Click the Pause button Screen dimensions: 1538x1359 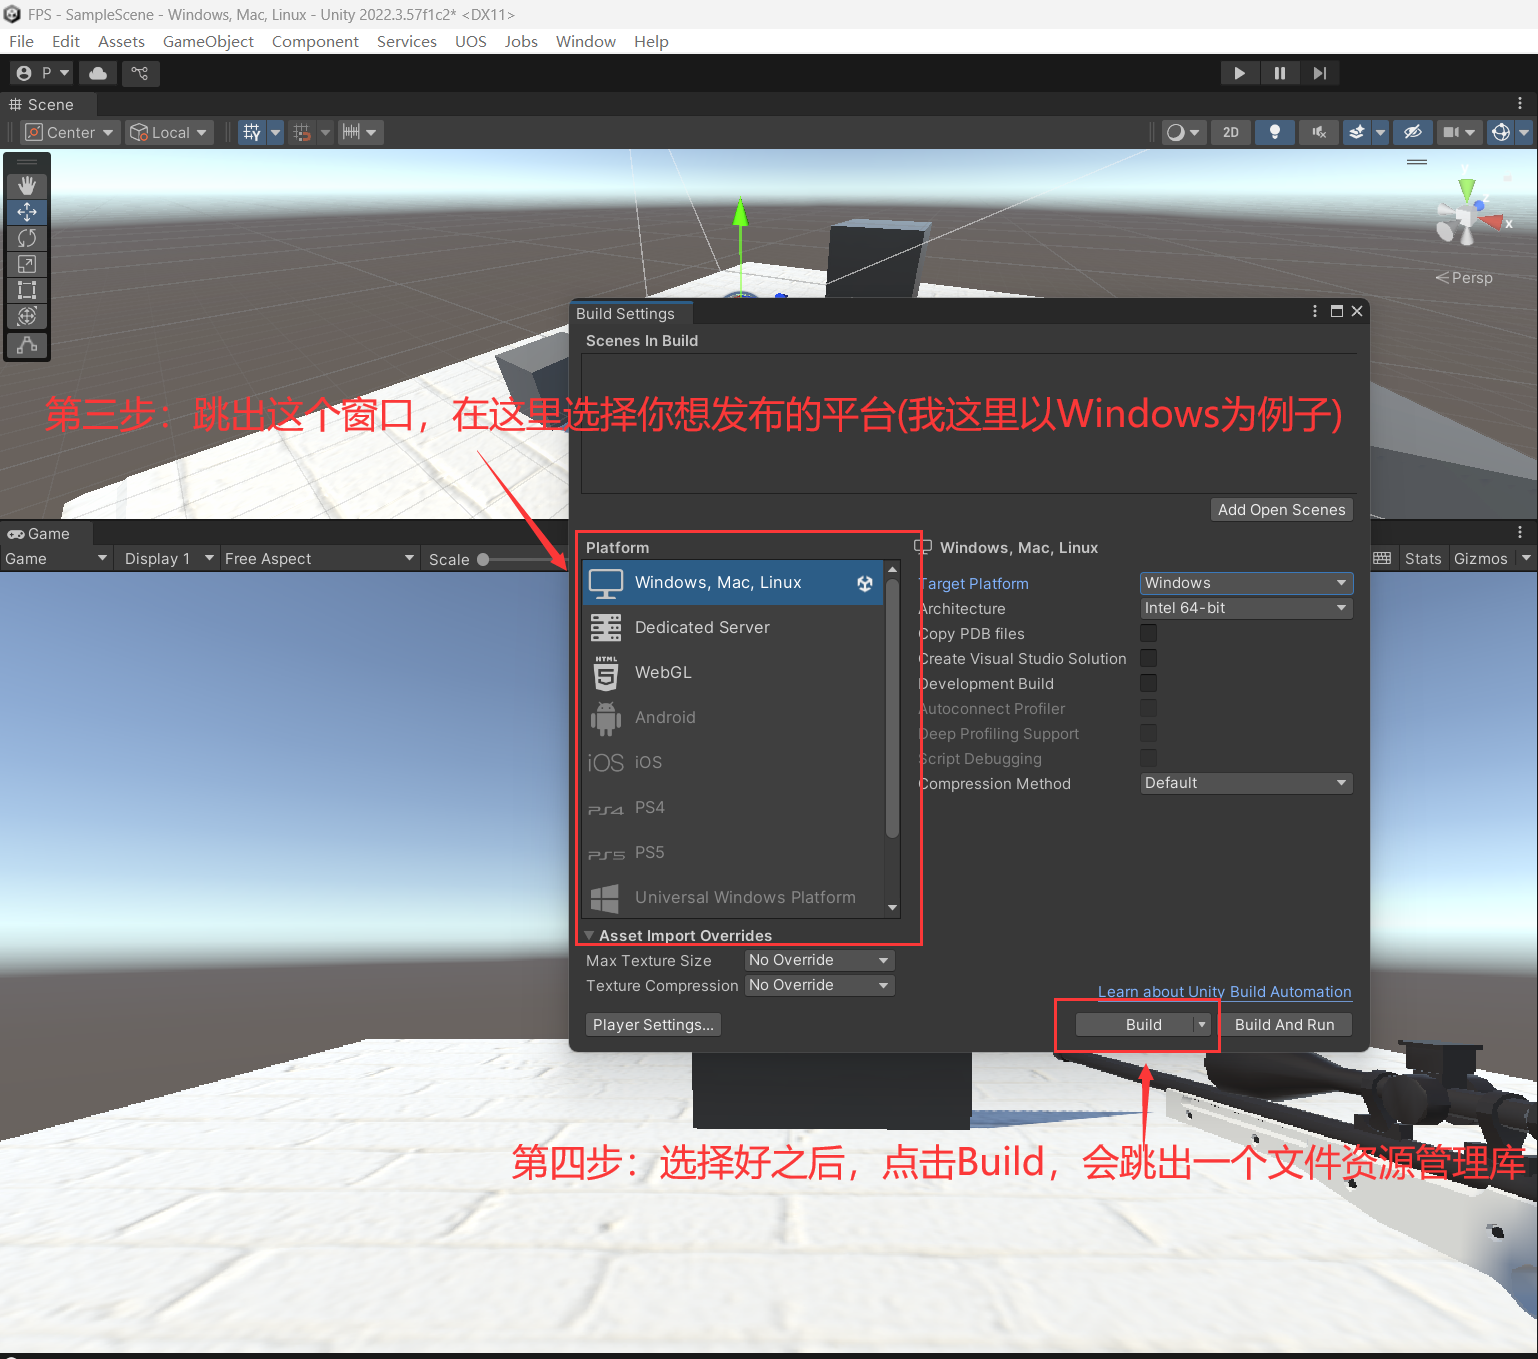(x=1280, y=73)
